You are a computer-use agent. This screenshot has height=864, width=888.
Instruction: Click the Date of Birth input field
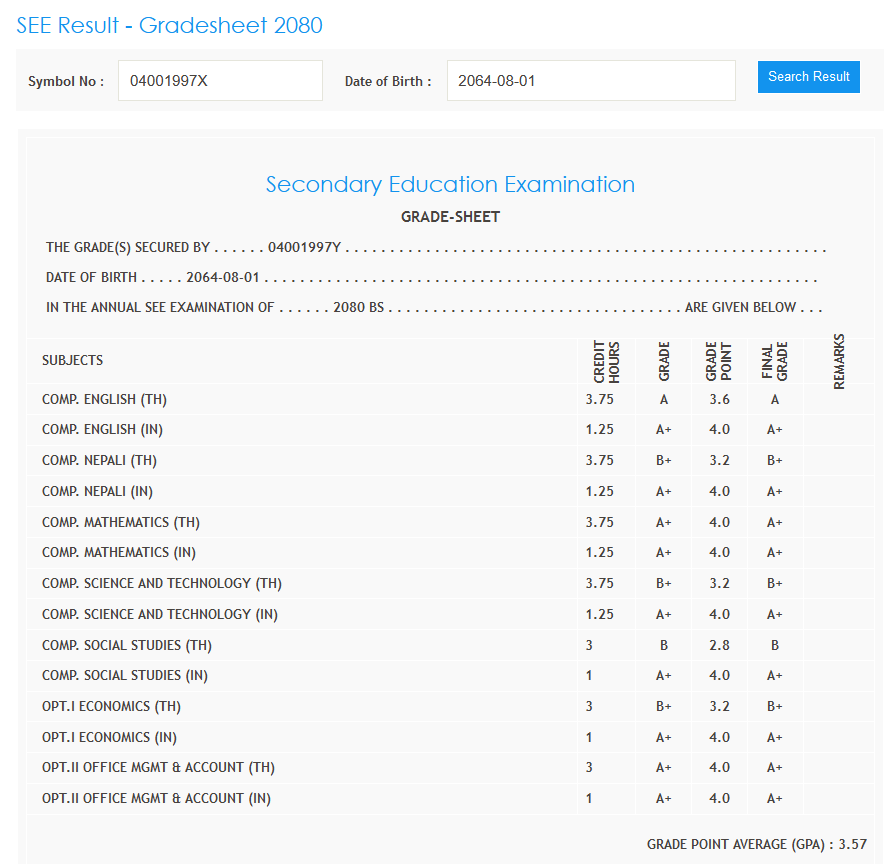tap(590, 81)
